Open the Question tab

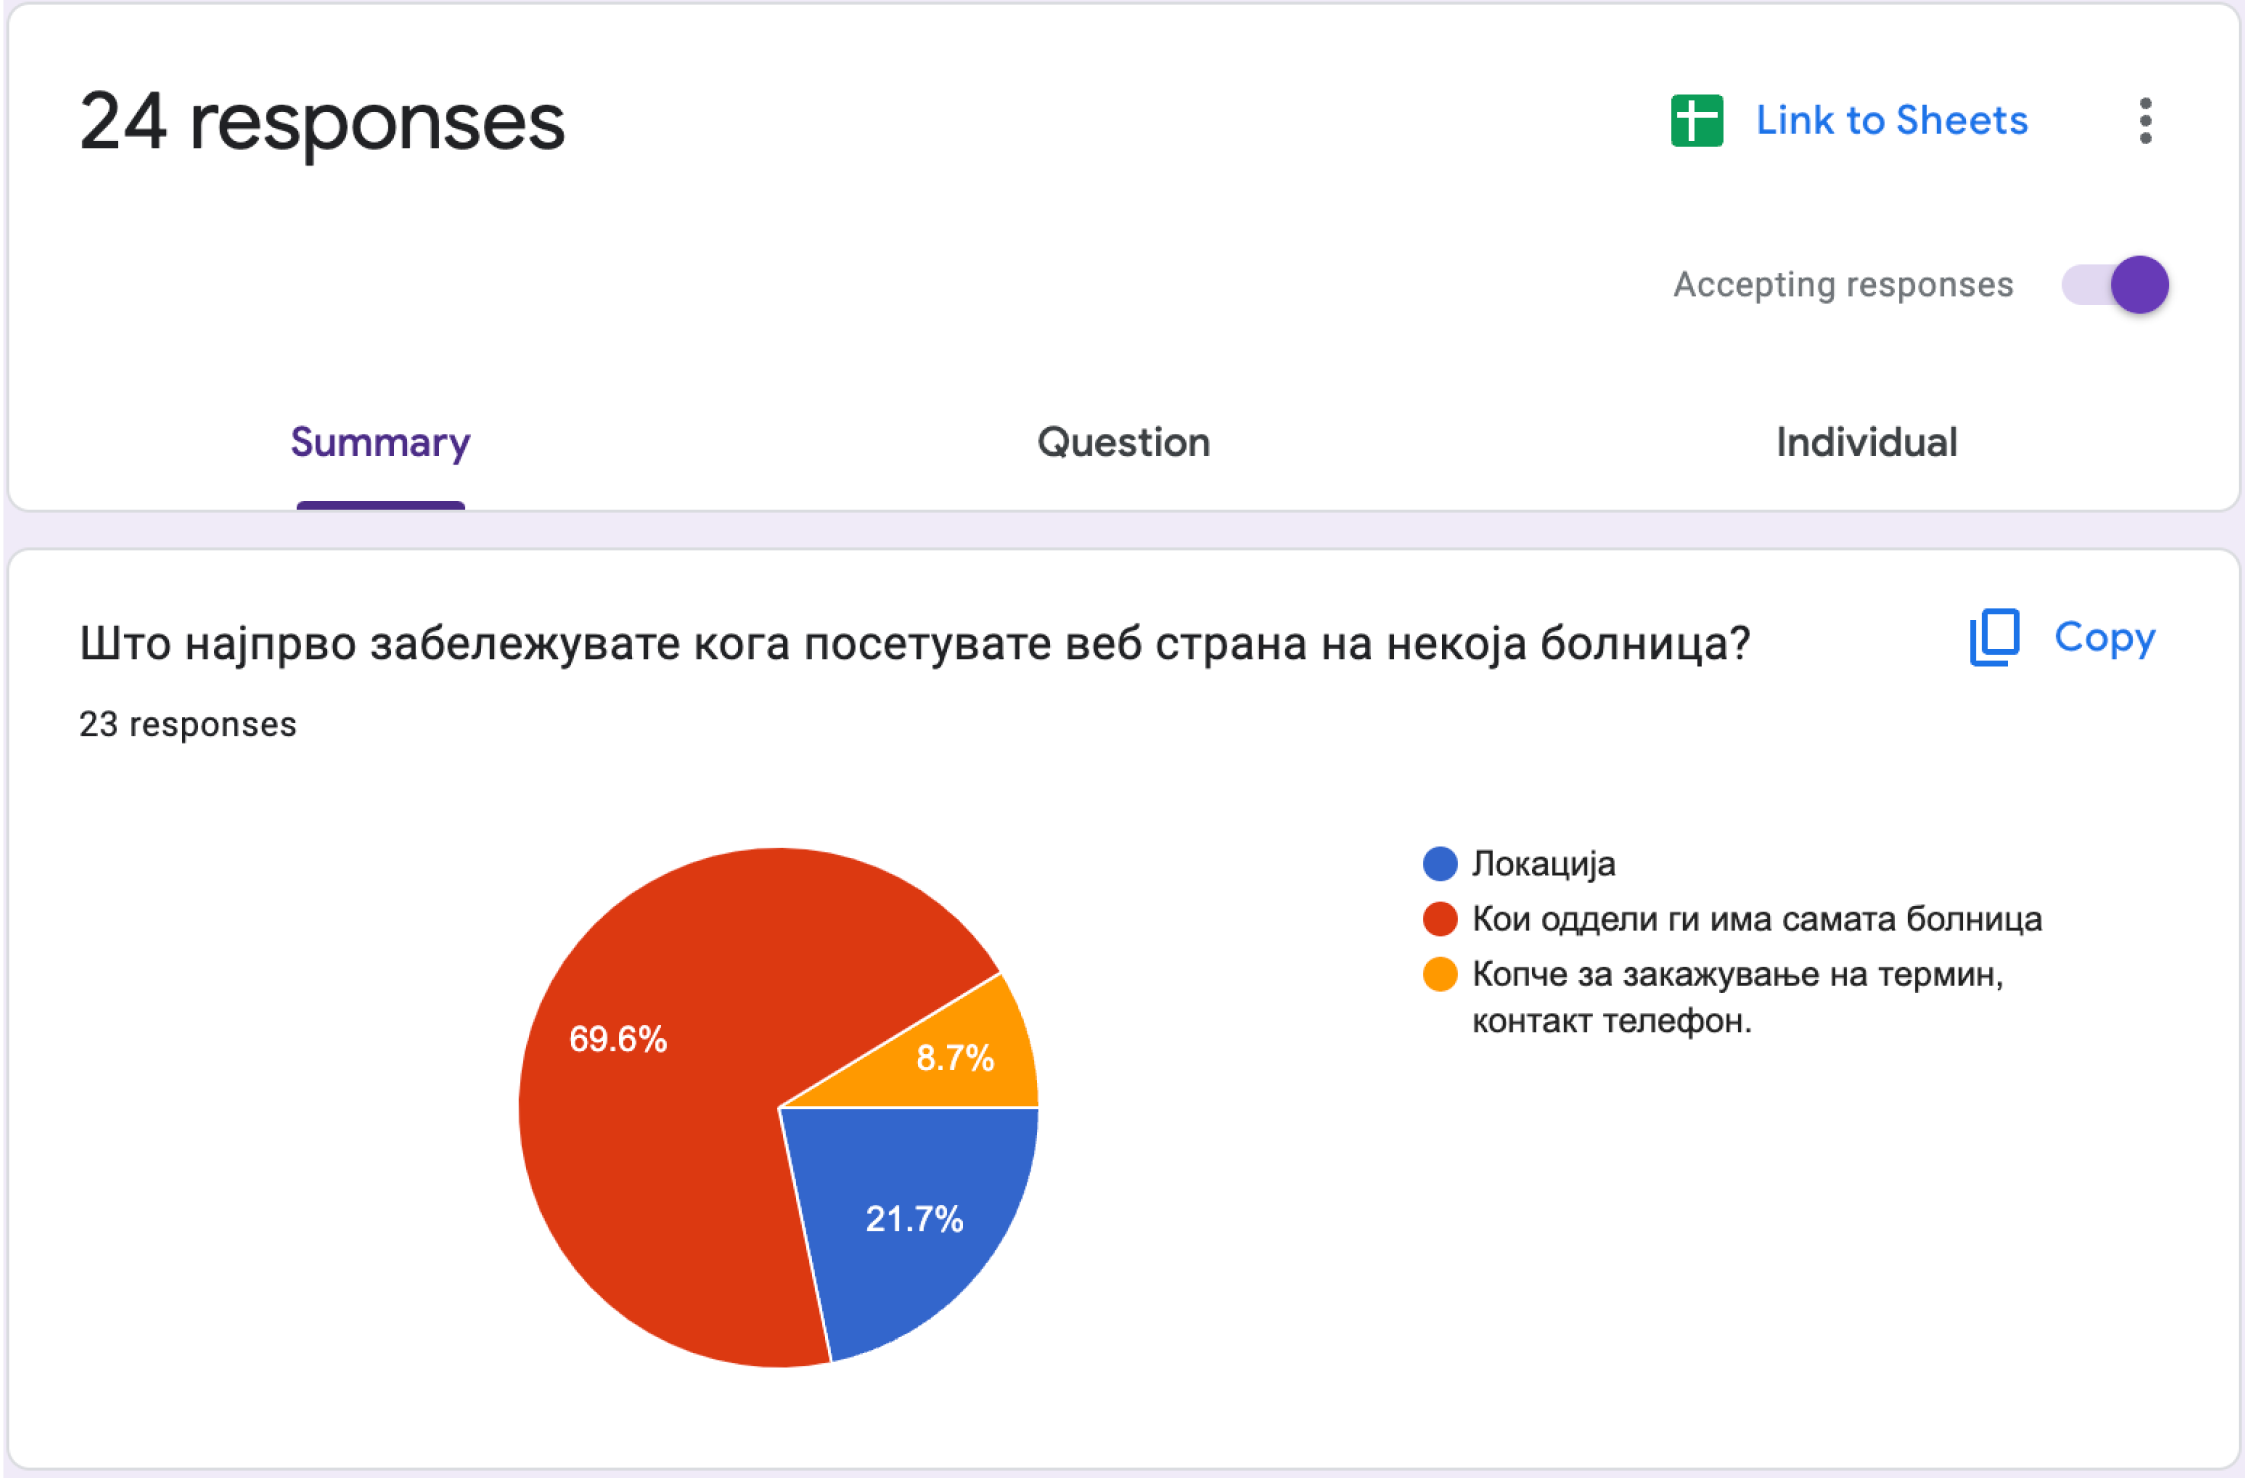click(1123, 442)
